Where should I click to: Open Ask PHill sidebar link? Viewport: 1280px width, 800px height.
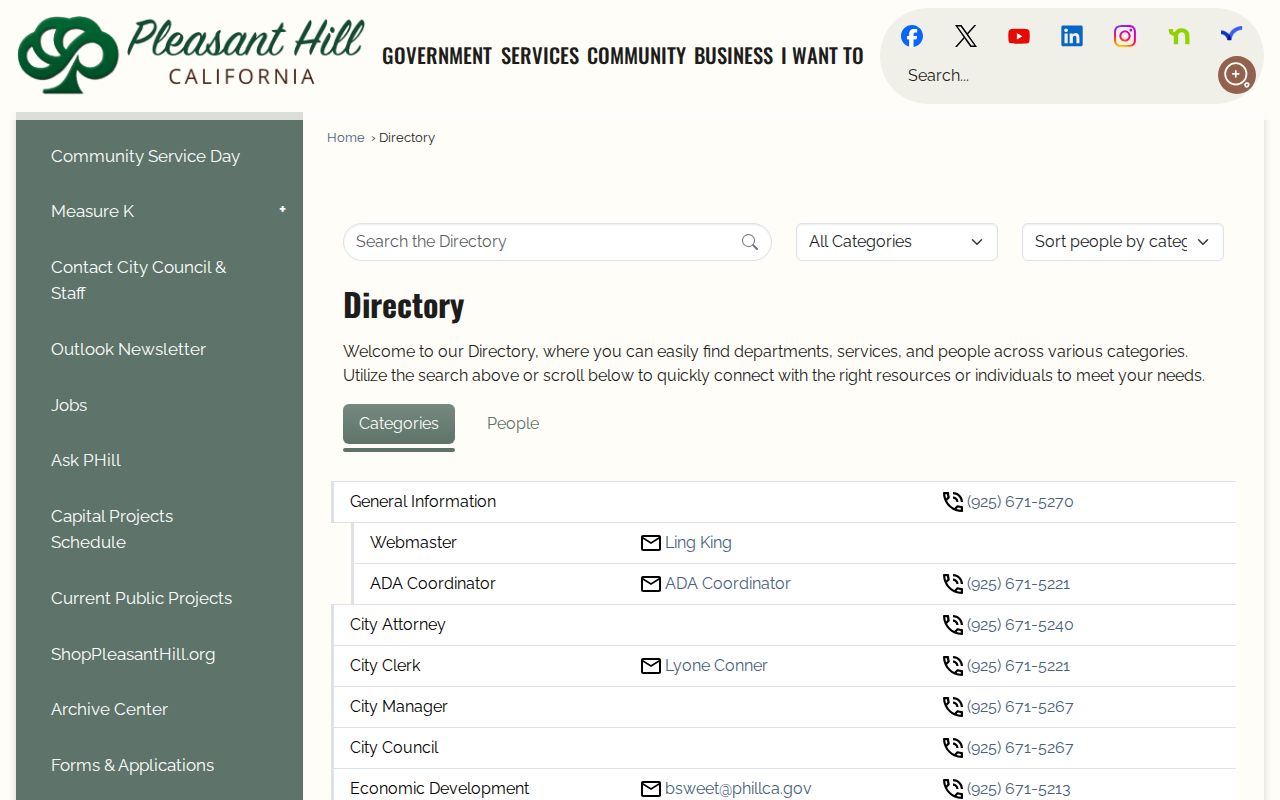(x=86, y=460)
